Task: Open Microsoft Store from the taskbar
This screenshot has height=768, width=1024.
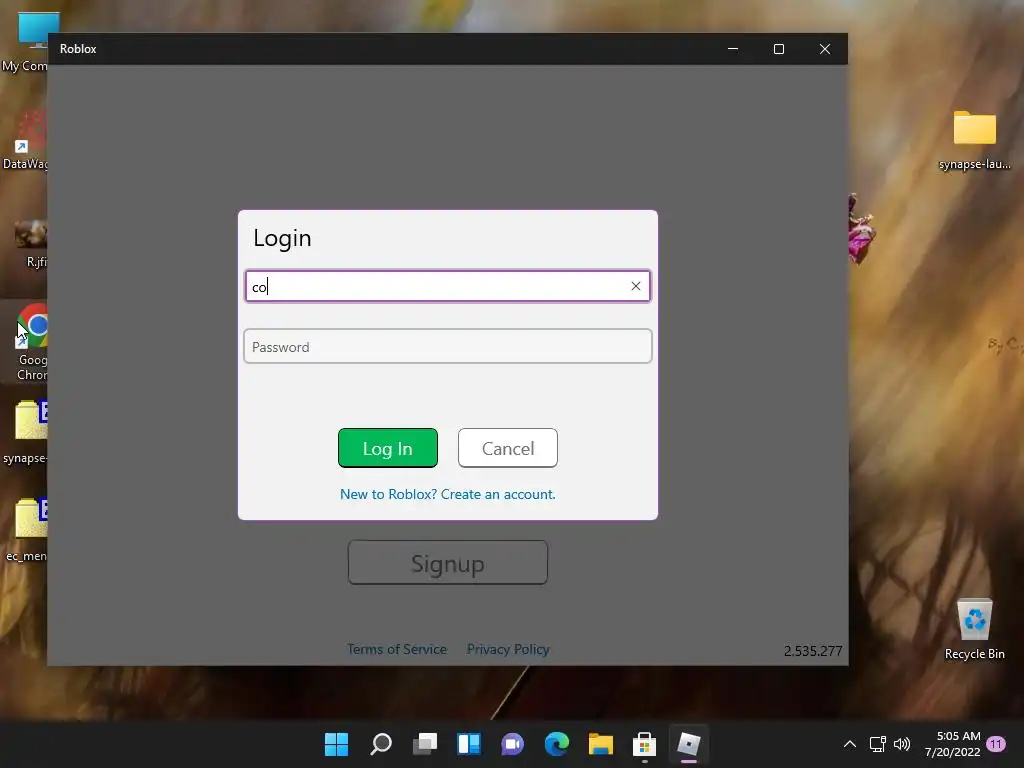Action: point(645,744)
